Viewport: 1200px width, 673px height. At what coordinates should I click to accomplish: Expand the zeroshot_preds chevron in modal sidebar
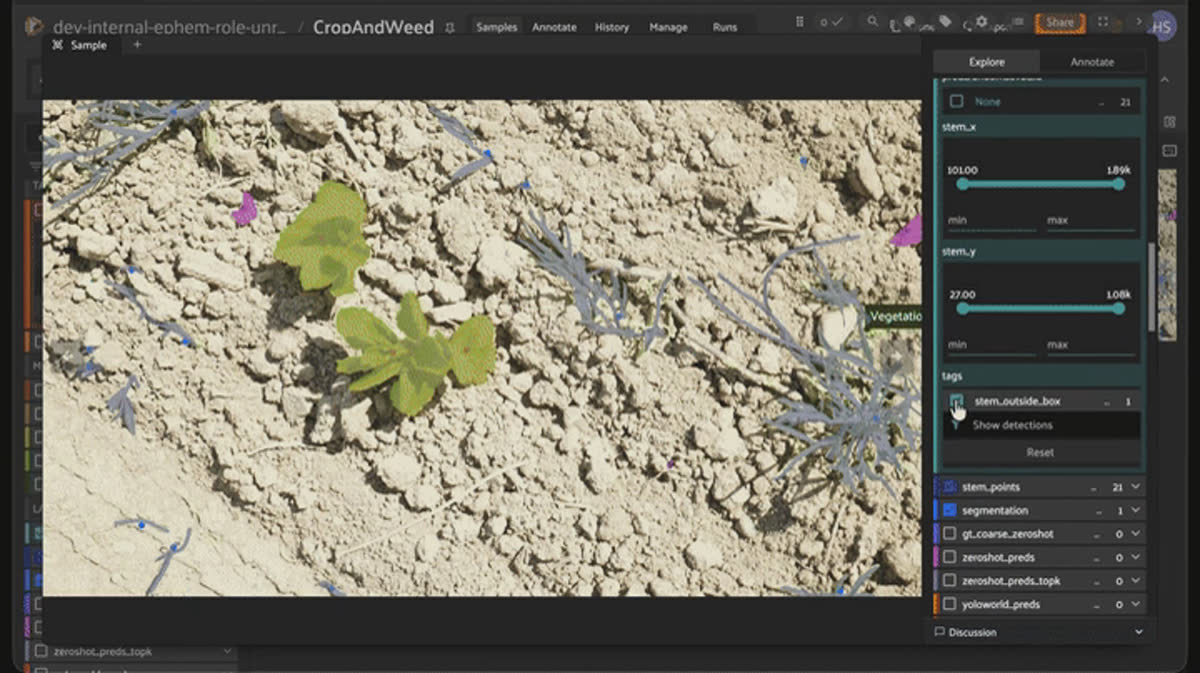1135,557
